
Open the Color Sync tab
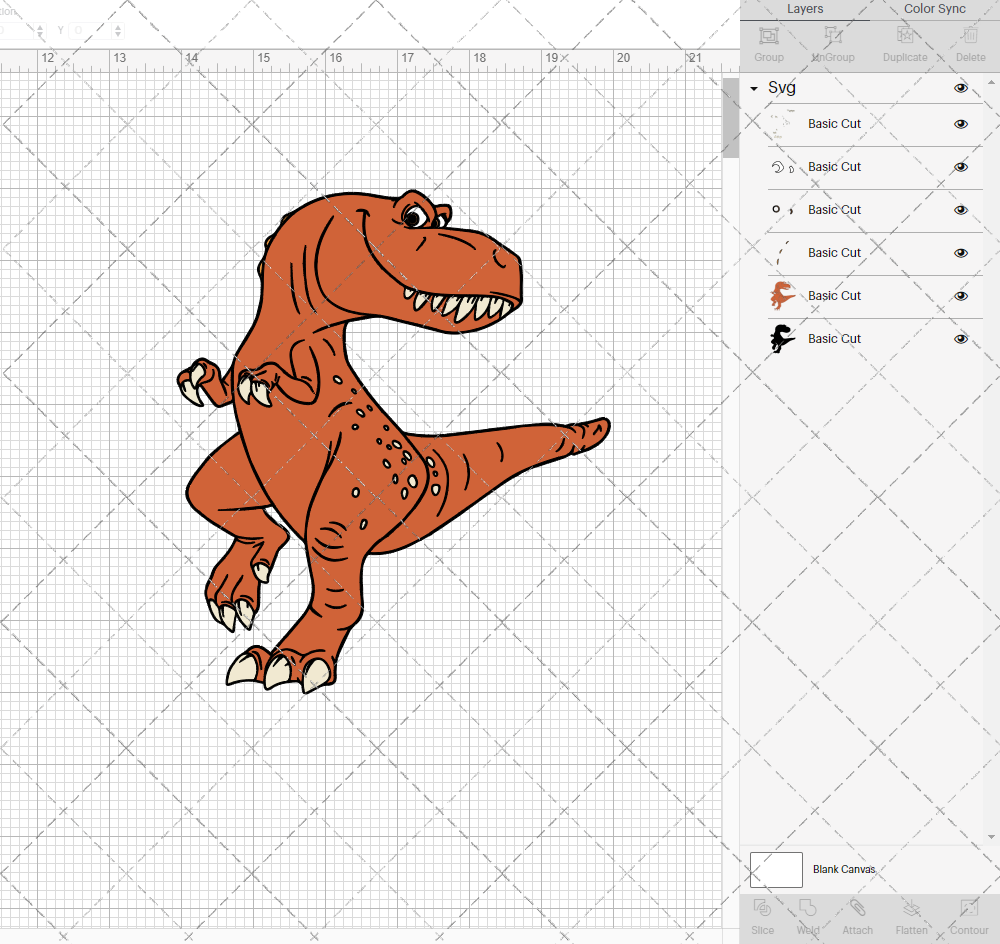[934, 9]
